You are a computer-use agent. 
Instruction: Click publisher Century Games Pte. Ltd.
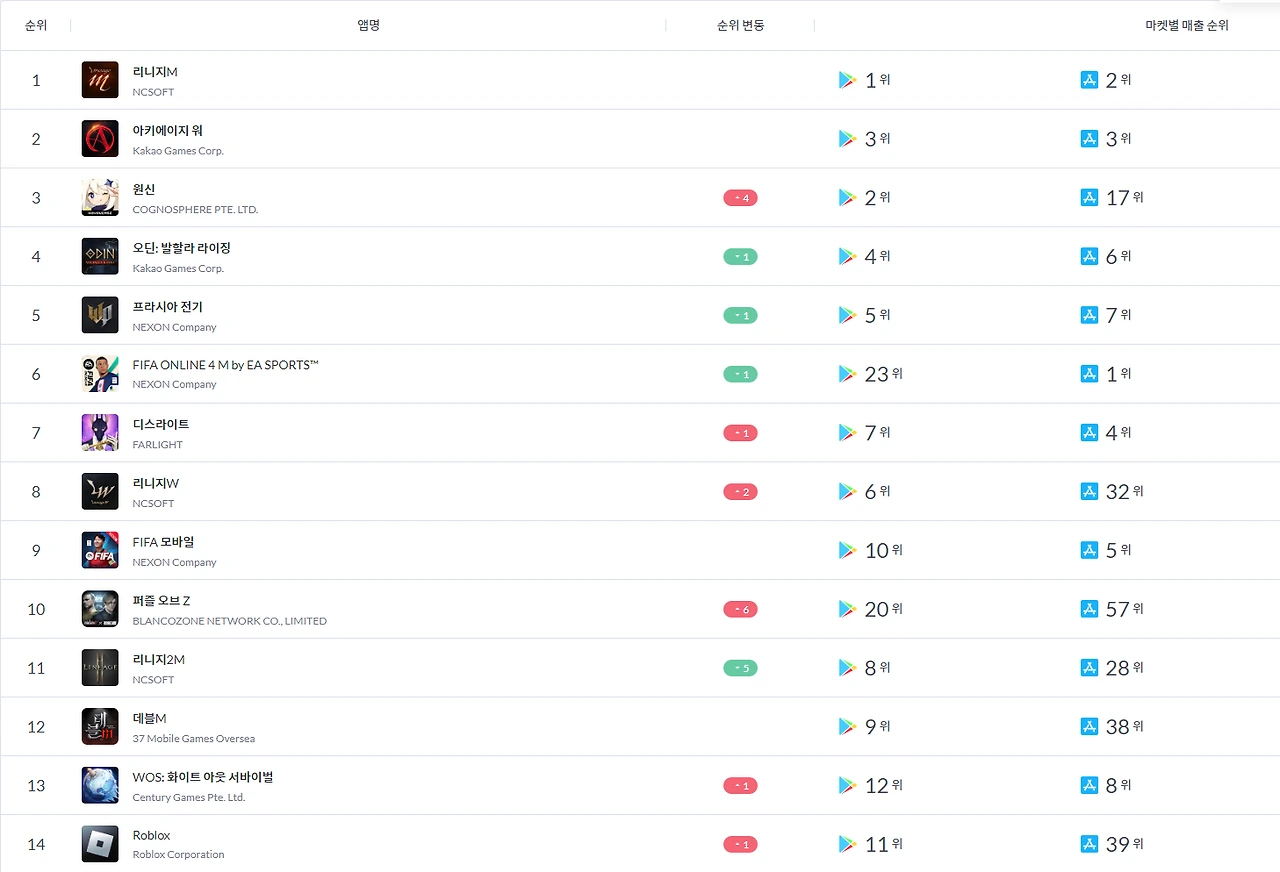pos(189,798)
